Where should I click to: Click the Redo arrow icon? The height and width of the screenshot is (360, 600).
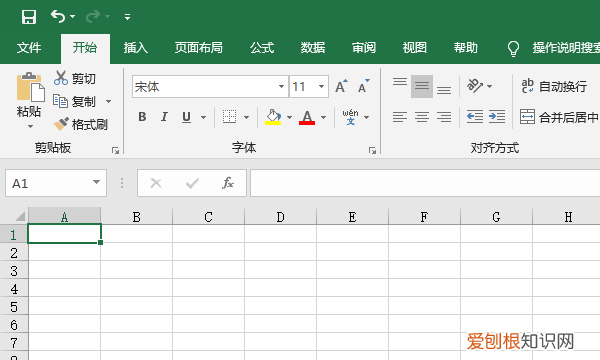[x=93, y=16]
